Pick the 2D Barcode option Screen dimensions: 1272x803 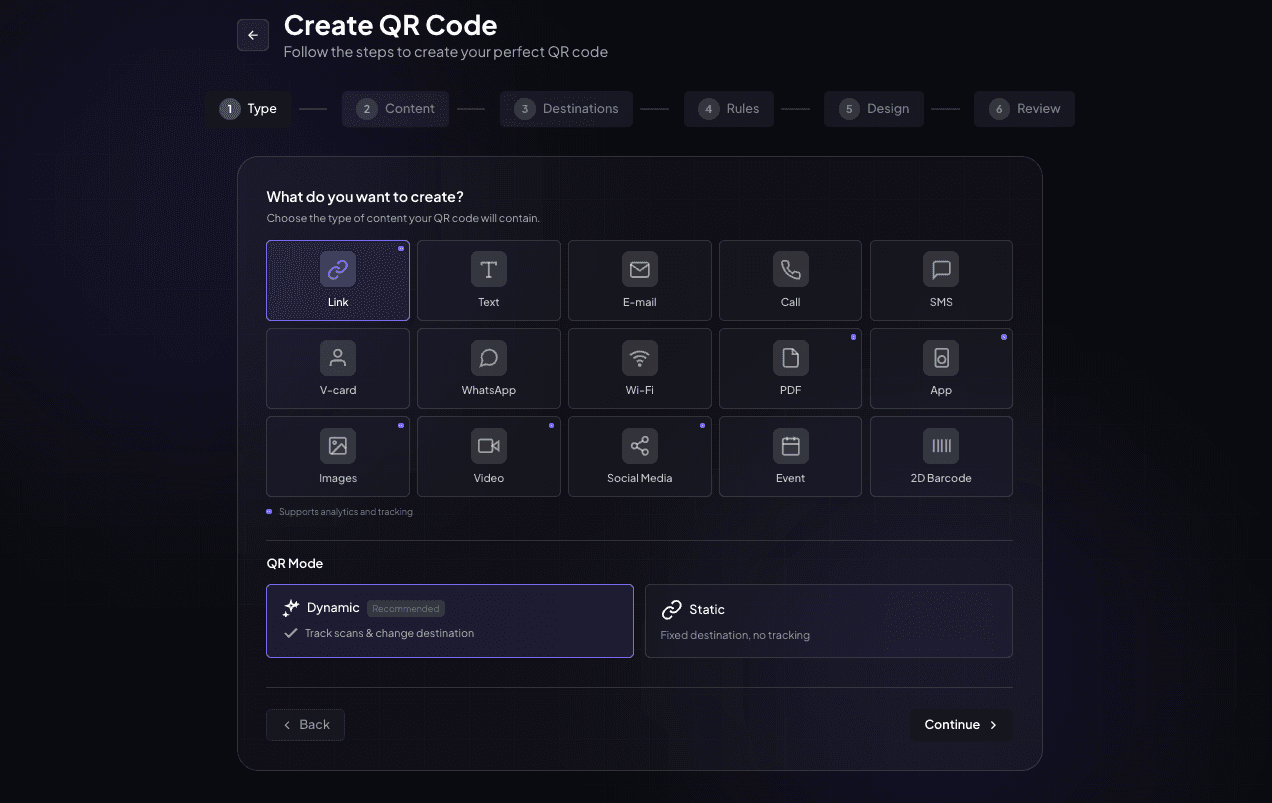tap(940, 456)
